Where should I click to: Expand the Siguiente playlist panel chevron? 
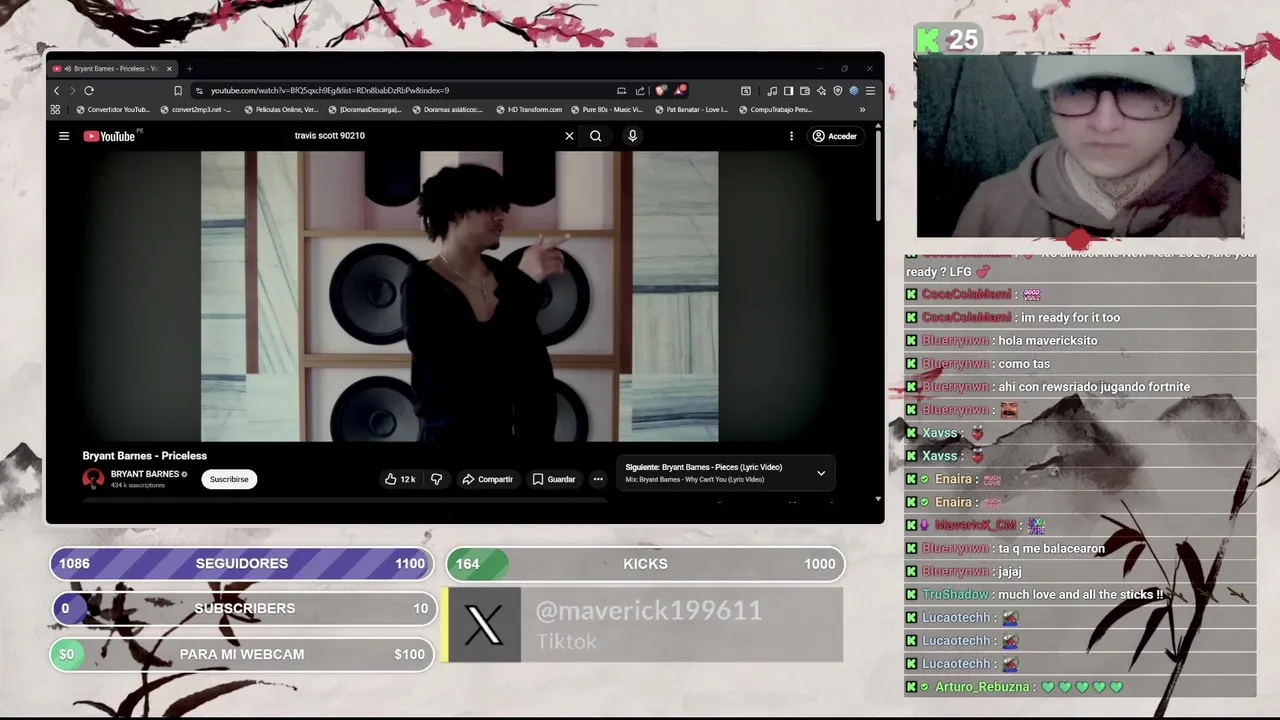(821, 473)
